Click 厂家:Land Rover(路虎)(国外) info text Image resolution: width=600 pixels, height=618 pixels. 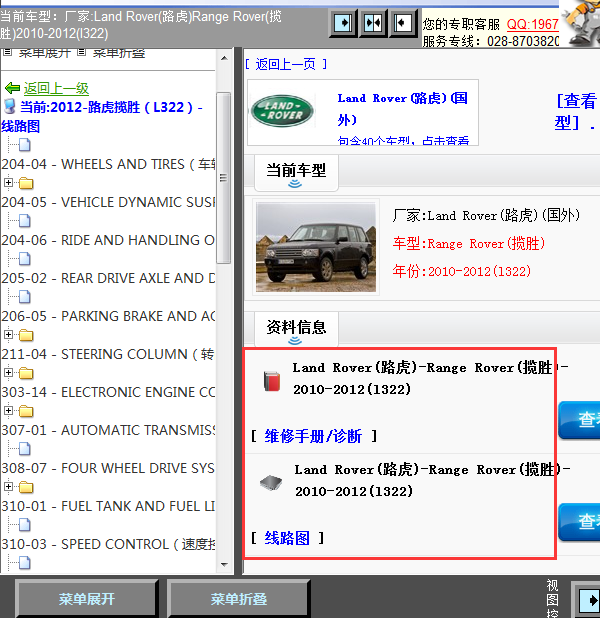[x=486, y=216]
